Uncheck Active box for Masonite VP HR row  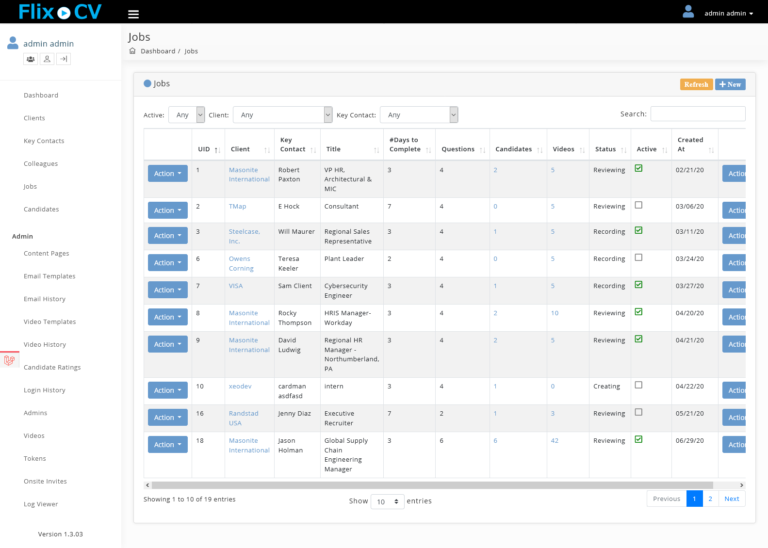click(638, 169)
